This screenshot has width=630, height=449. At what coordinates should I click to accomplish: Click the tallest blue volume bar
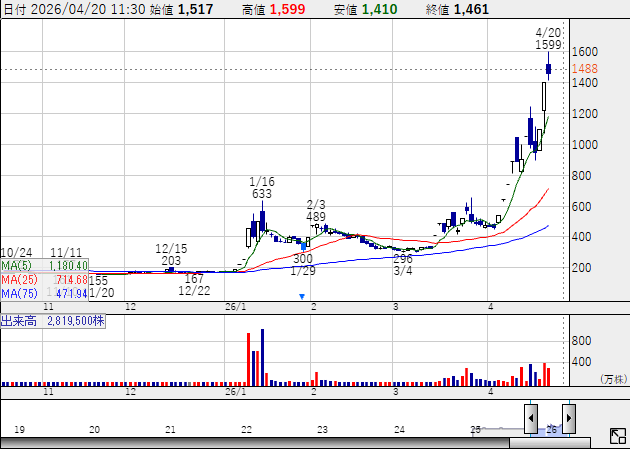(x=262, y=357)
